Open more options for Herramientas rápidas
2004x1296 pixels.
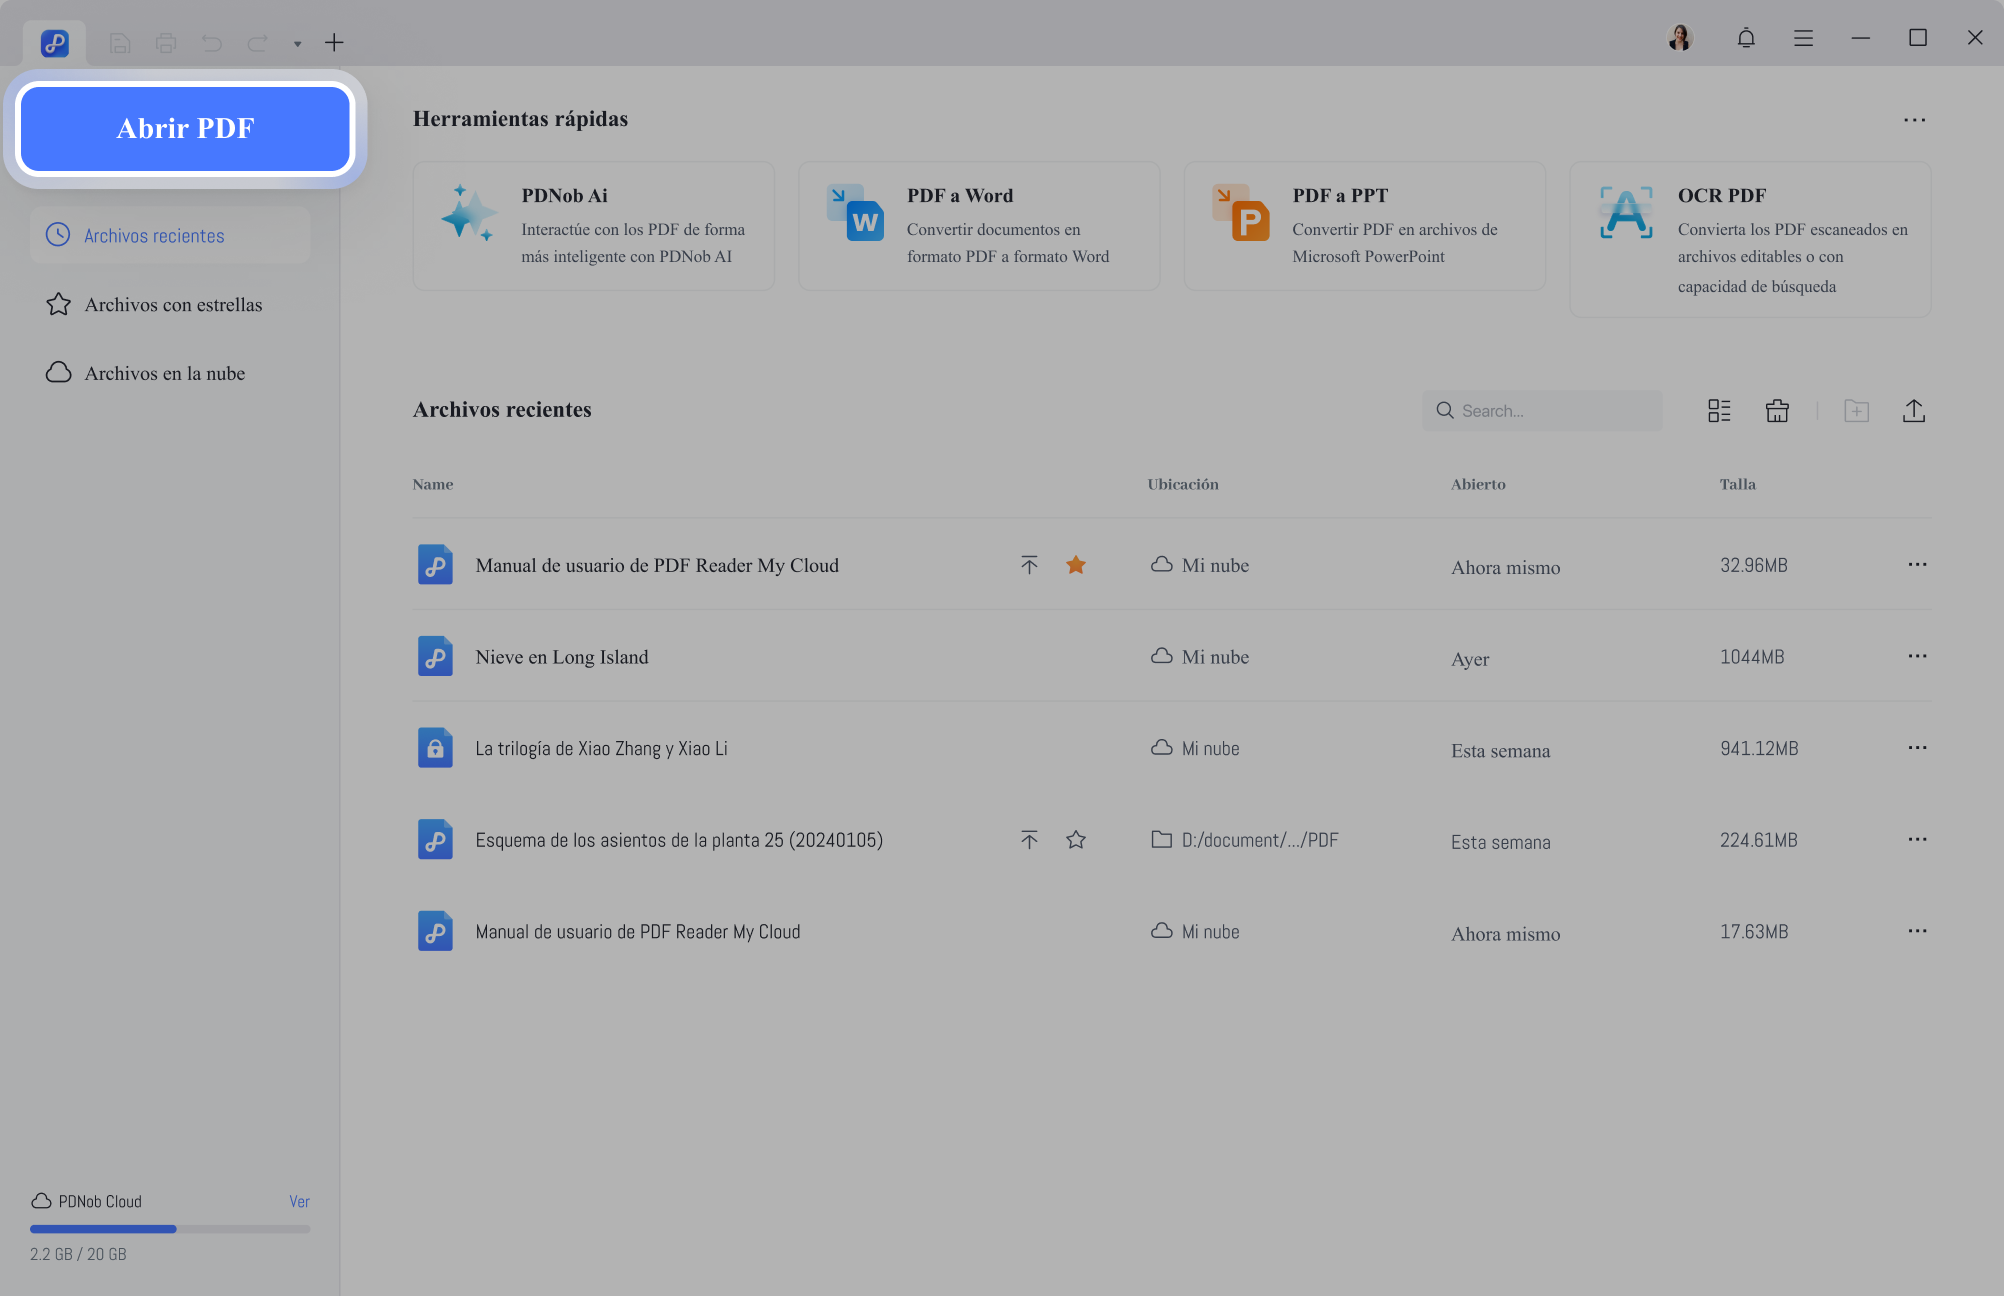pos(1914,120)
